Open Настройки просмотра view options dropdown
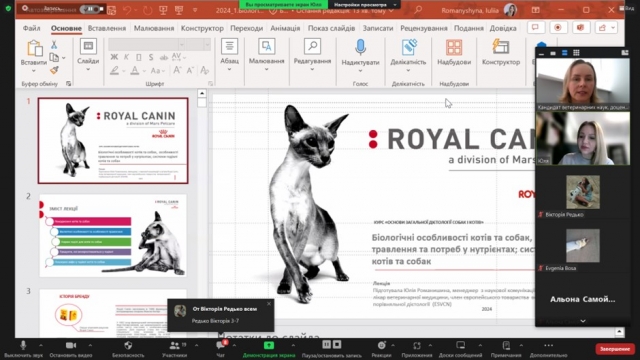This screenshot has width=640, height=360. [x=364, y=4]
